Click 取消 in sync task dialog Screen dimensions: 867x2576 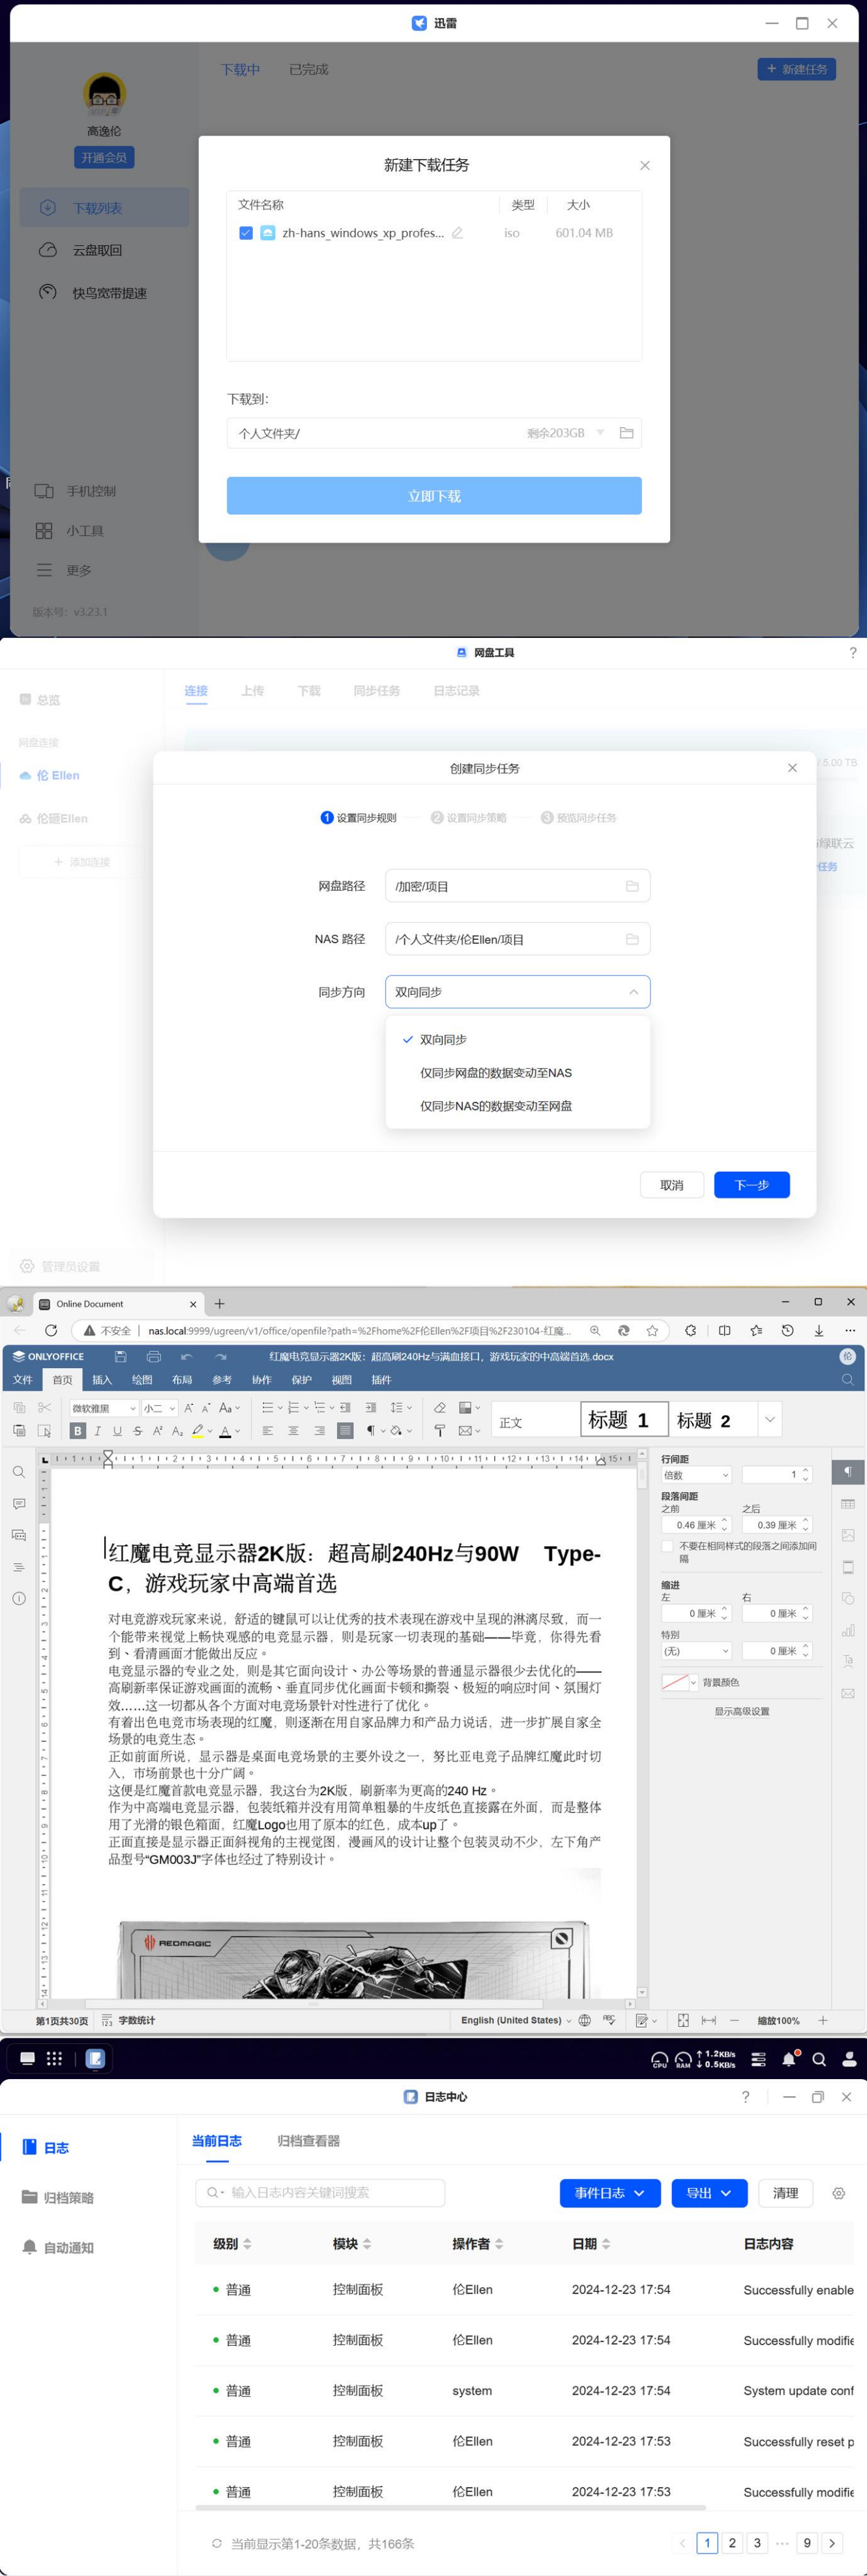[x=672, y=1185]
